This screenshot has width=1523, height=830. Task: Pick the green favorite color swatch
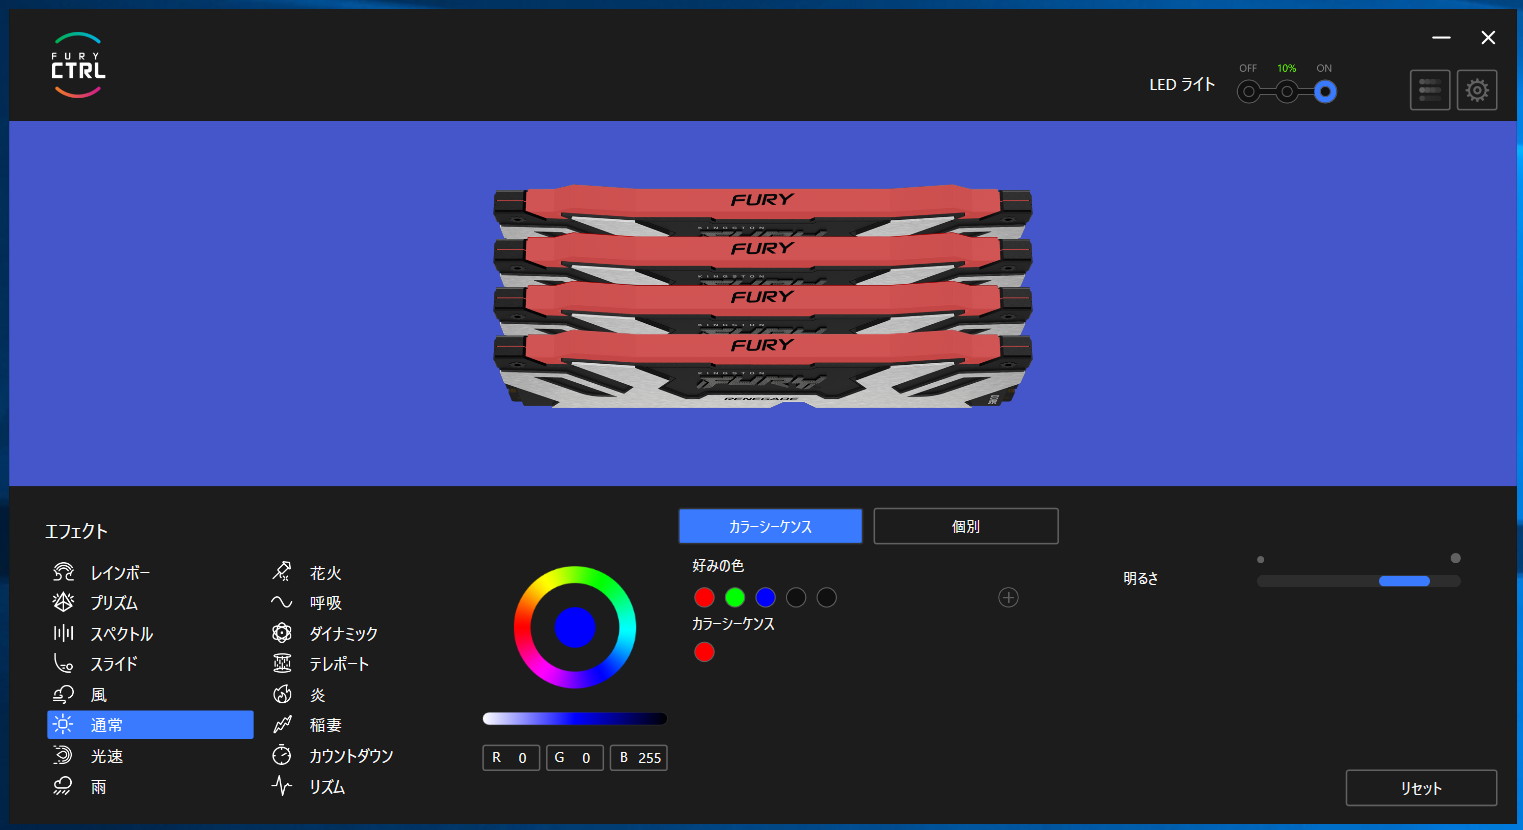(735, 597)
